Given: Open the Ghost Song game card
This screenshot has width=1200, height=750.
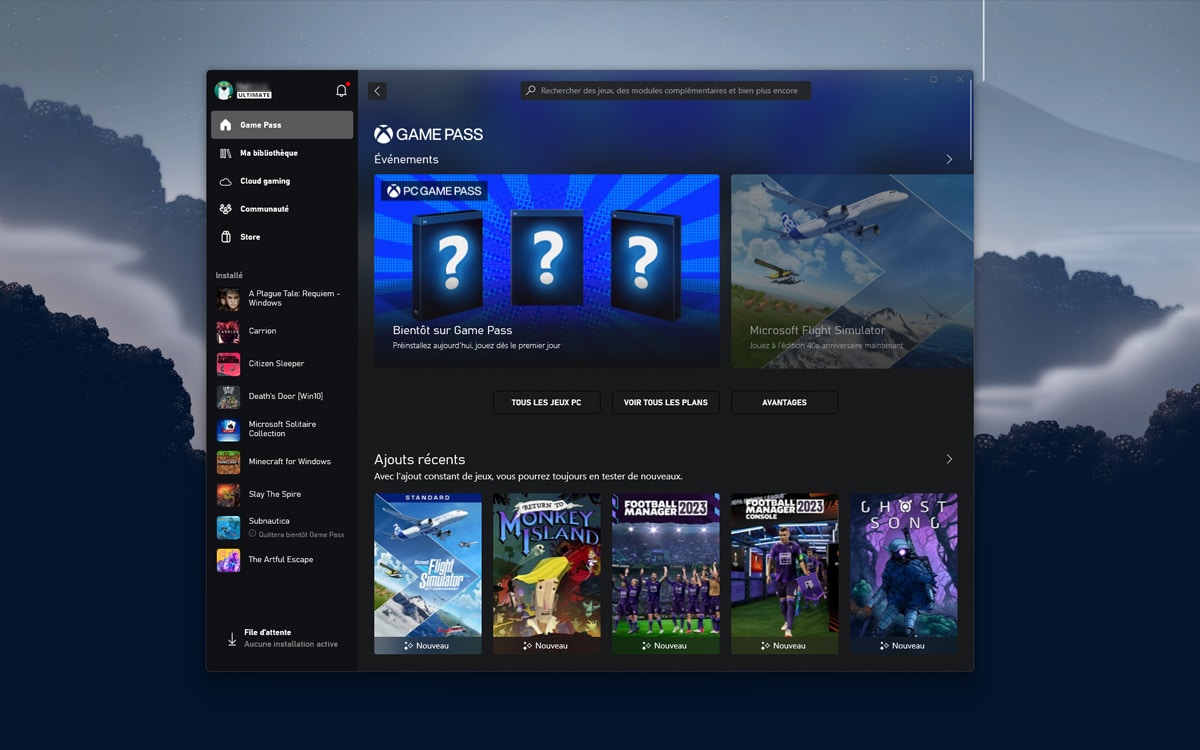Looking at the screenshot, I should click(904, 573).
